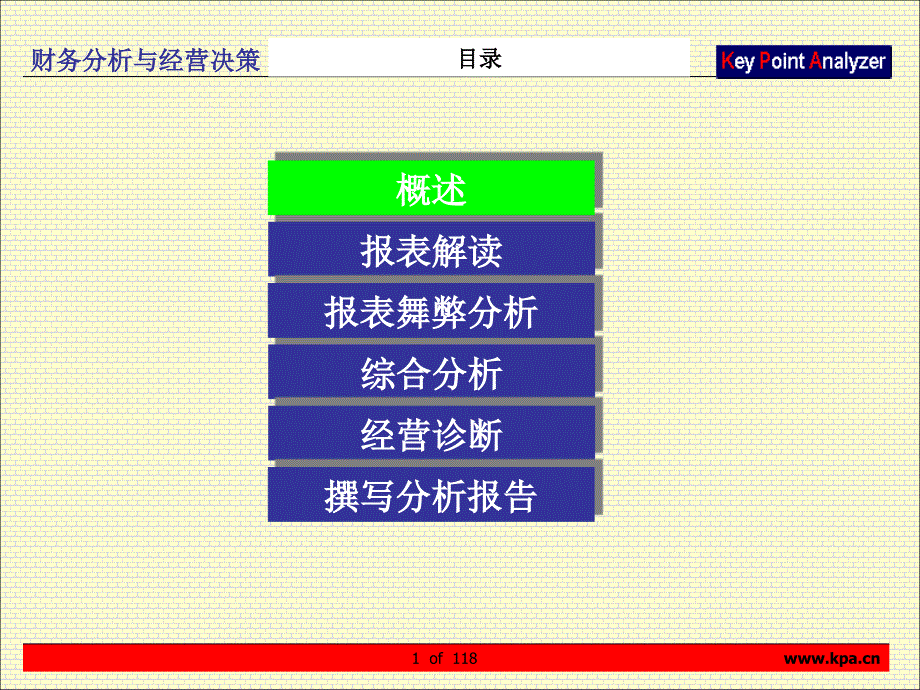Image resolution: width=920 pixels, height=690 pixels.
Task: Click the red letter P in logo
Action: point(765,61)
